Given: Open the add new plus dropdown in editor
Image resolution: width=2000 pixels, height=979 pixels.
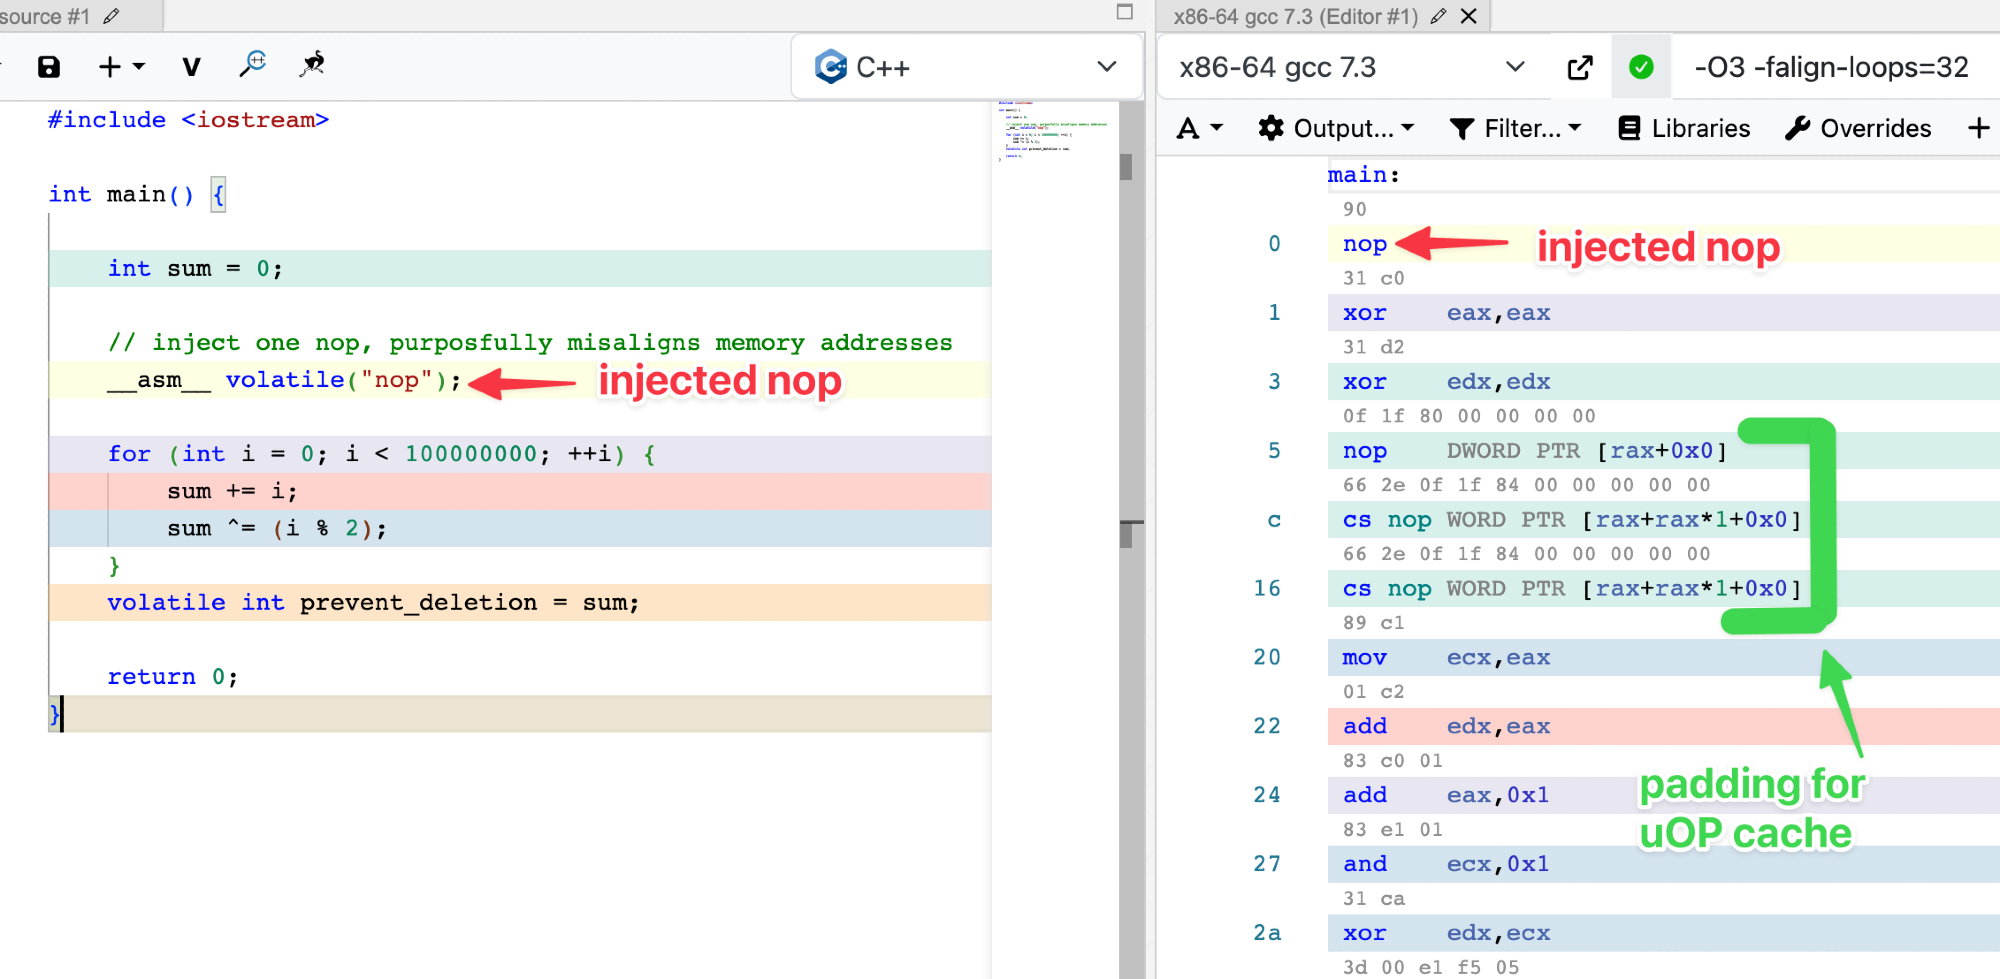Looking at the screenshot, I should pos(121,67).
